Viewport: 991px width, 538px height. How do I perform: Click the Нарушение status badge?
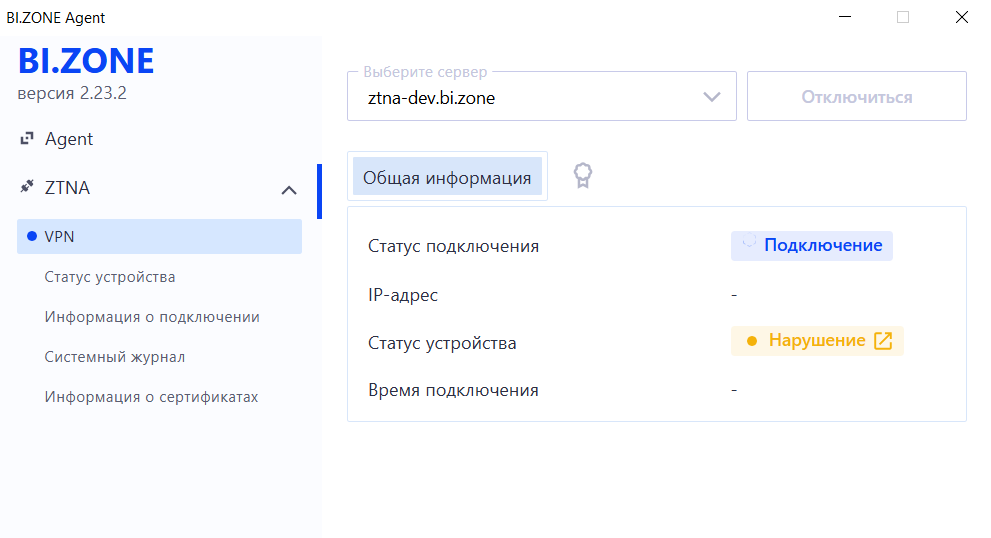tap(817, 341)
